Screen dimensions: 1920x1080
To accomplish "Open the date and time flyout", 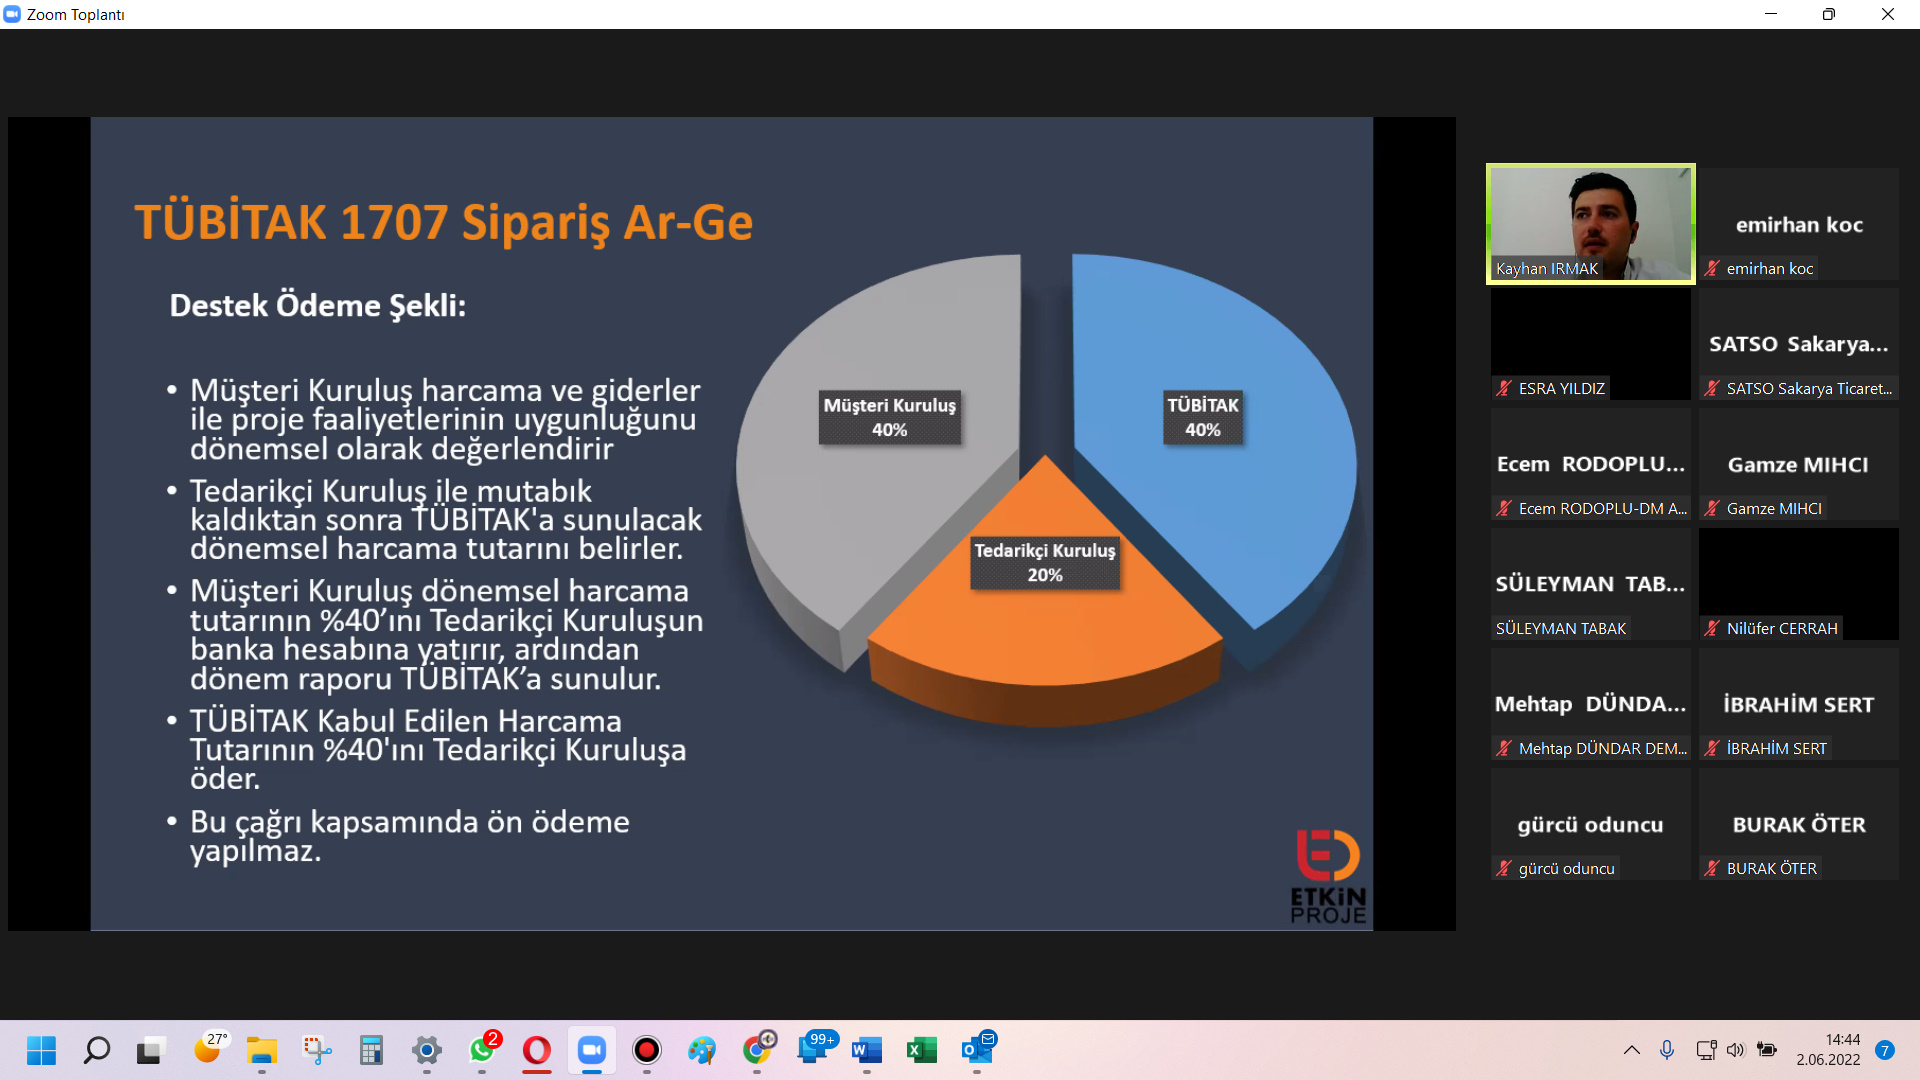I will tap(1828, 1050).
